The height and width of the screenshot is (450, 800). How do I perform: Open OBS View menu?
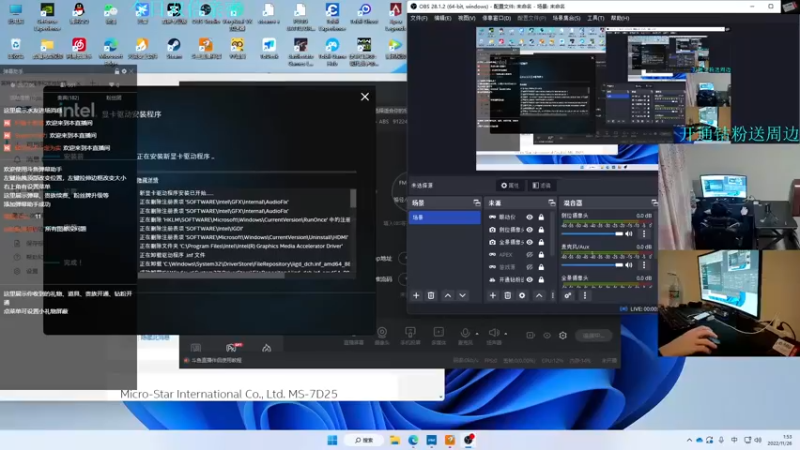point(466,18)
